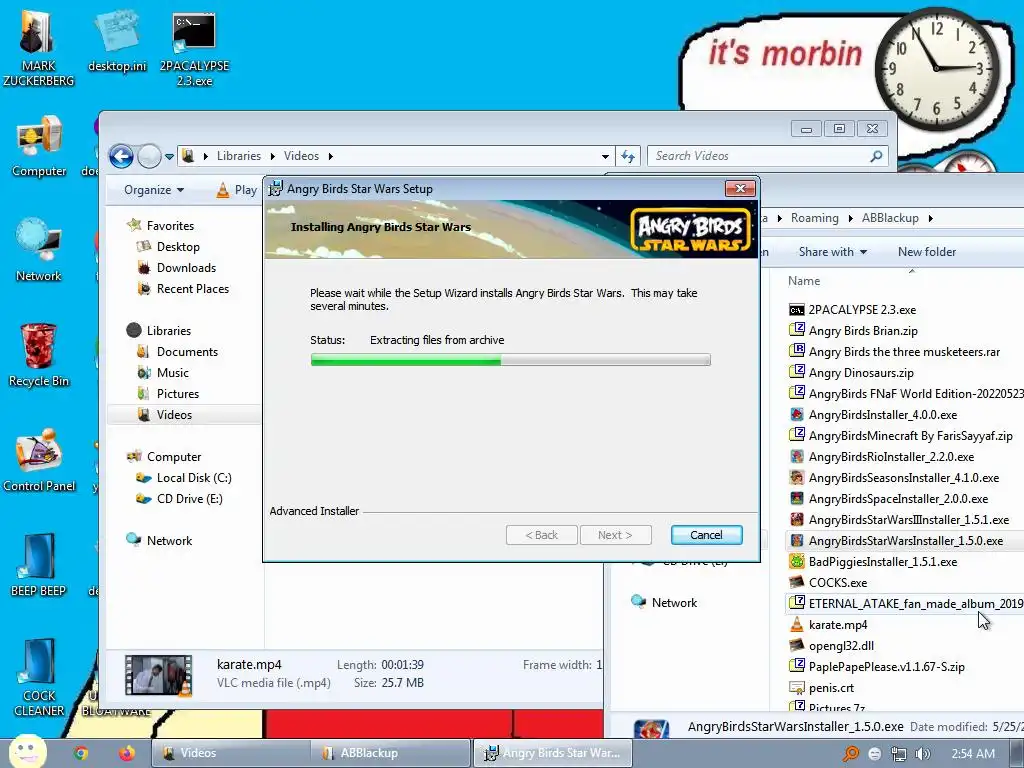Viewport: 1024px width, 768px height.
Task: Click the 2:54 AM taskbar clock
Action: (x=973, y=754)
